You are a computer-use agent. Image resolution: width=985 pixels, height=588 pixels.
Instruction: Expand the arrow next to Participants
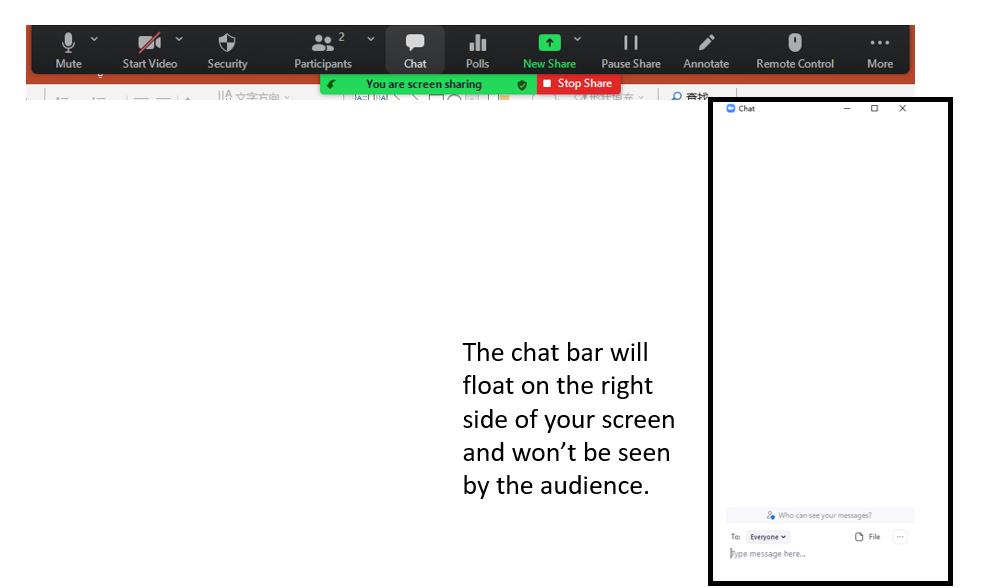click(371, 39)
